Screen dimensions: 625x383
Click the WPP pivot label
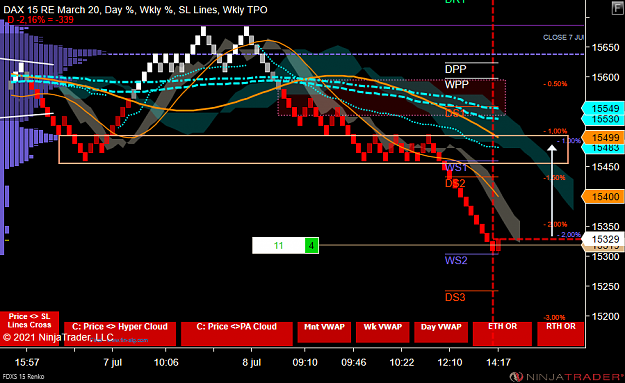point(457,84)
